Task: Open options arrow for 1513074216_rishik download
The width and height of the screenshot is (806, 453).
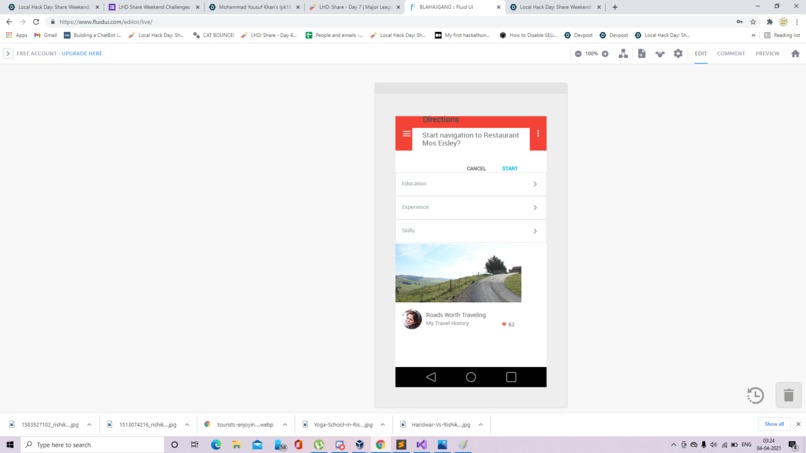Action: coord(187,425)
